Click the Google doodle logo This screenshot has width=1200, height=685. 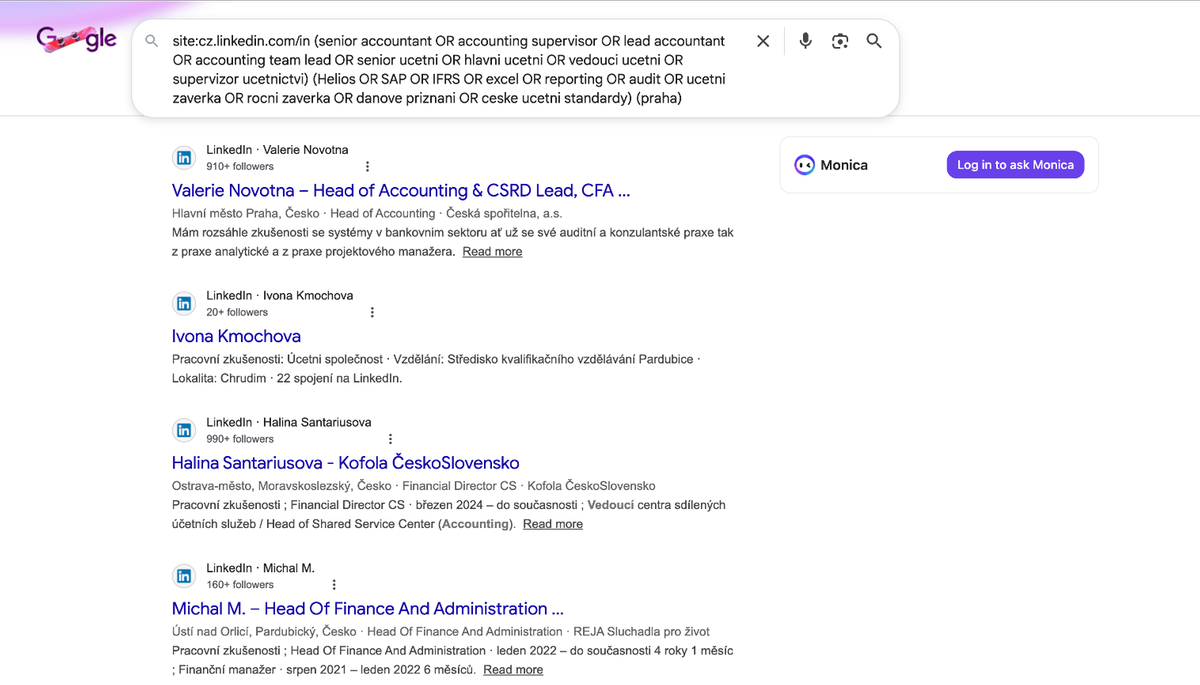point(77,39)
